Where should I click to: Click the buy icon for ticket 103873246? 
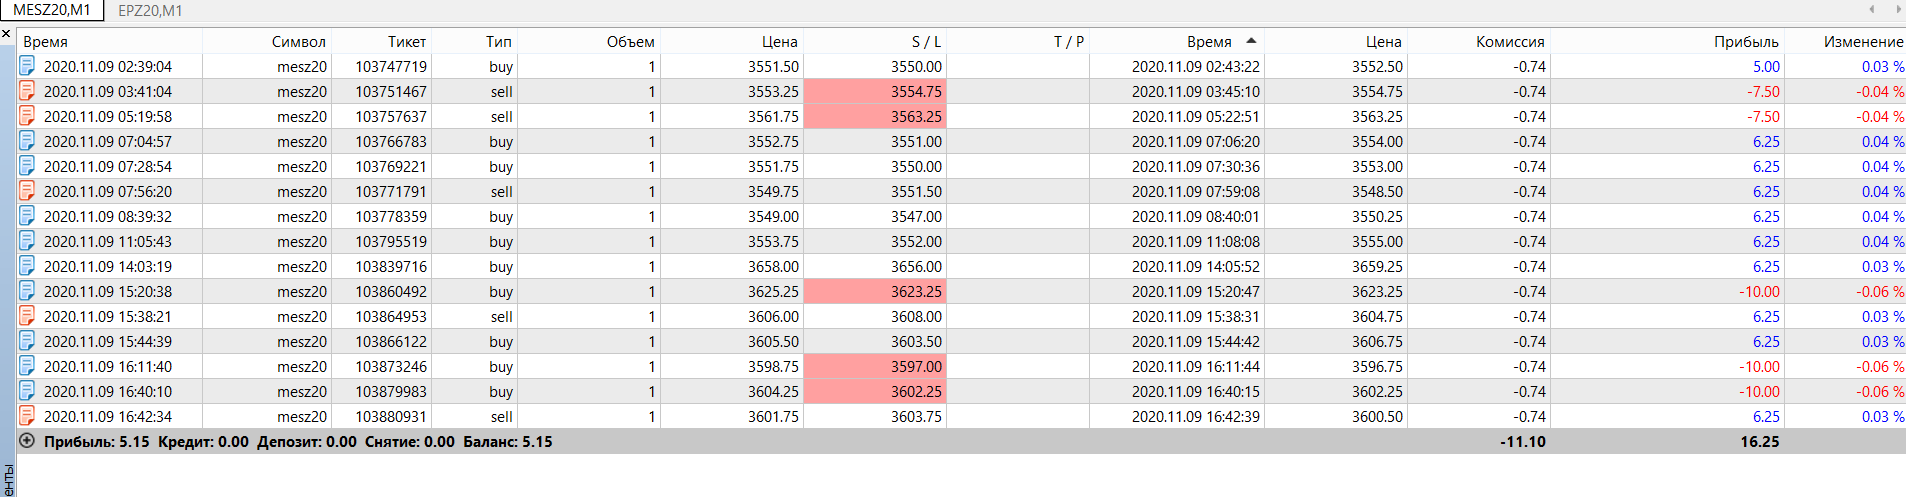(x=27, y=366)
